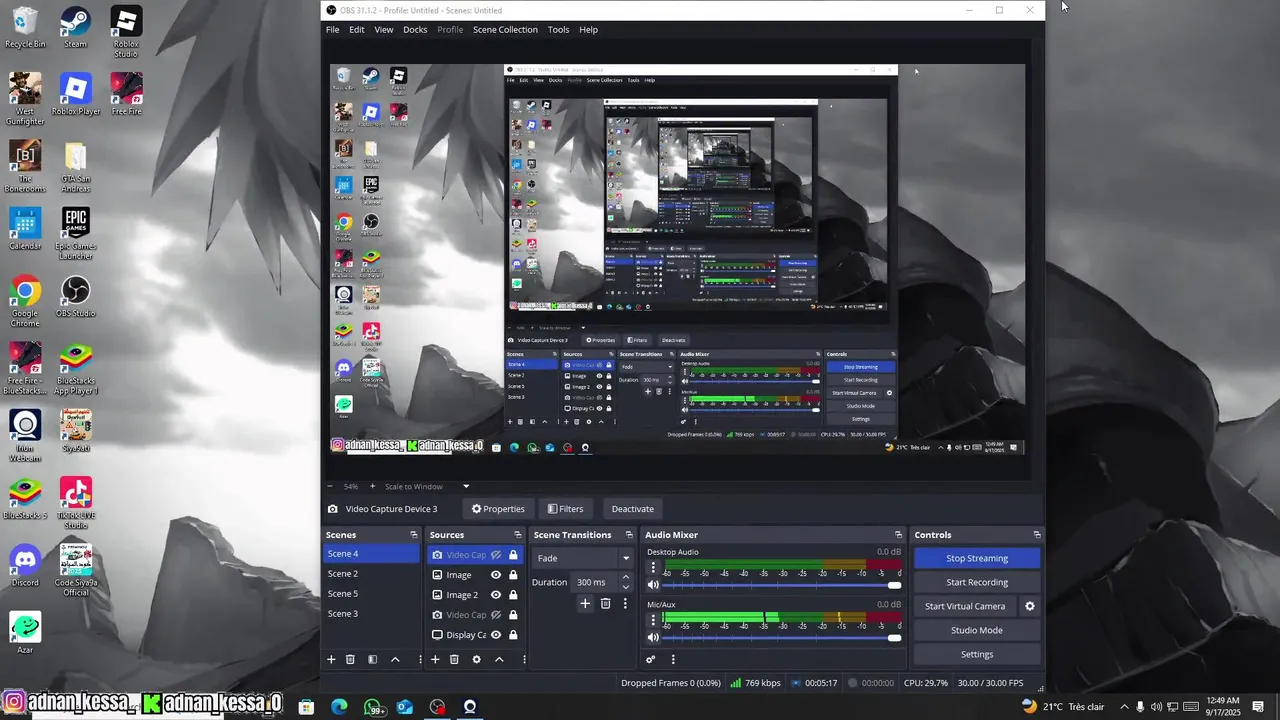Open notification center in system tray

[1258, 707]
